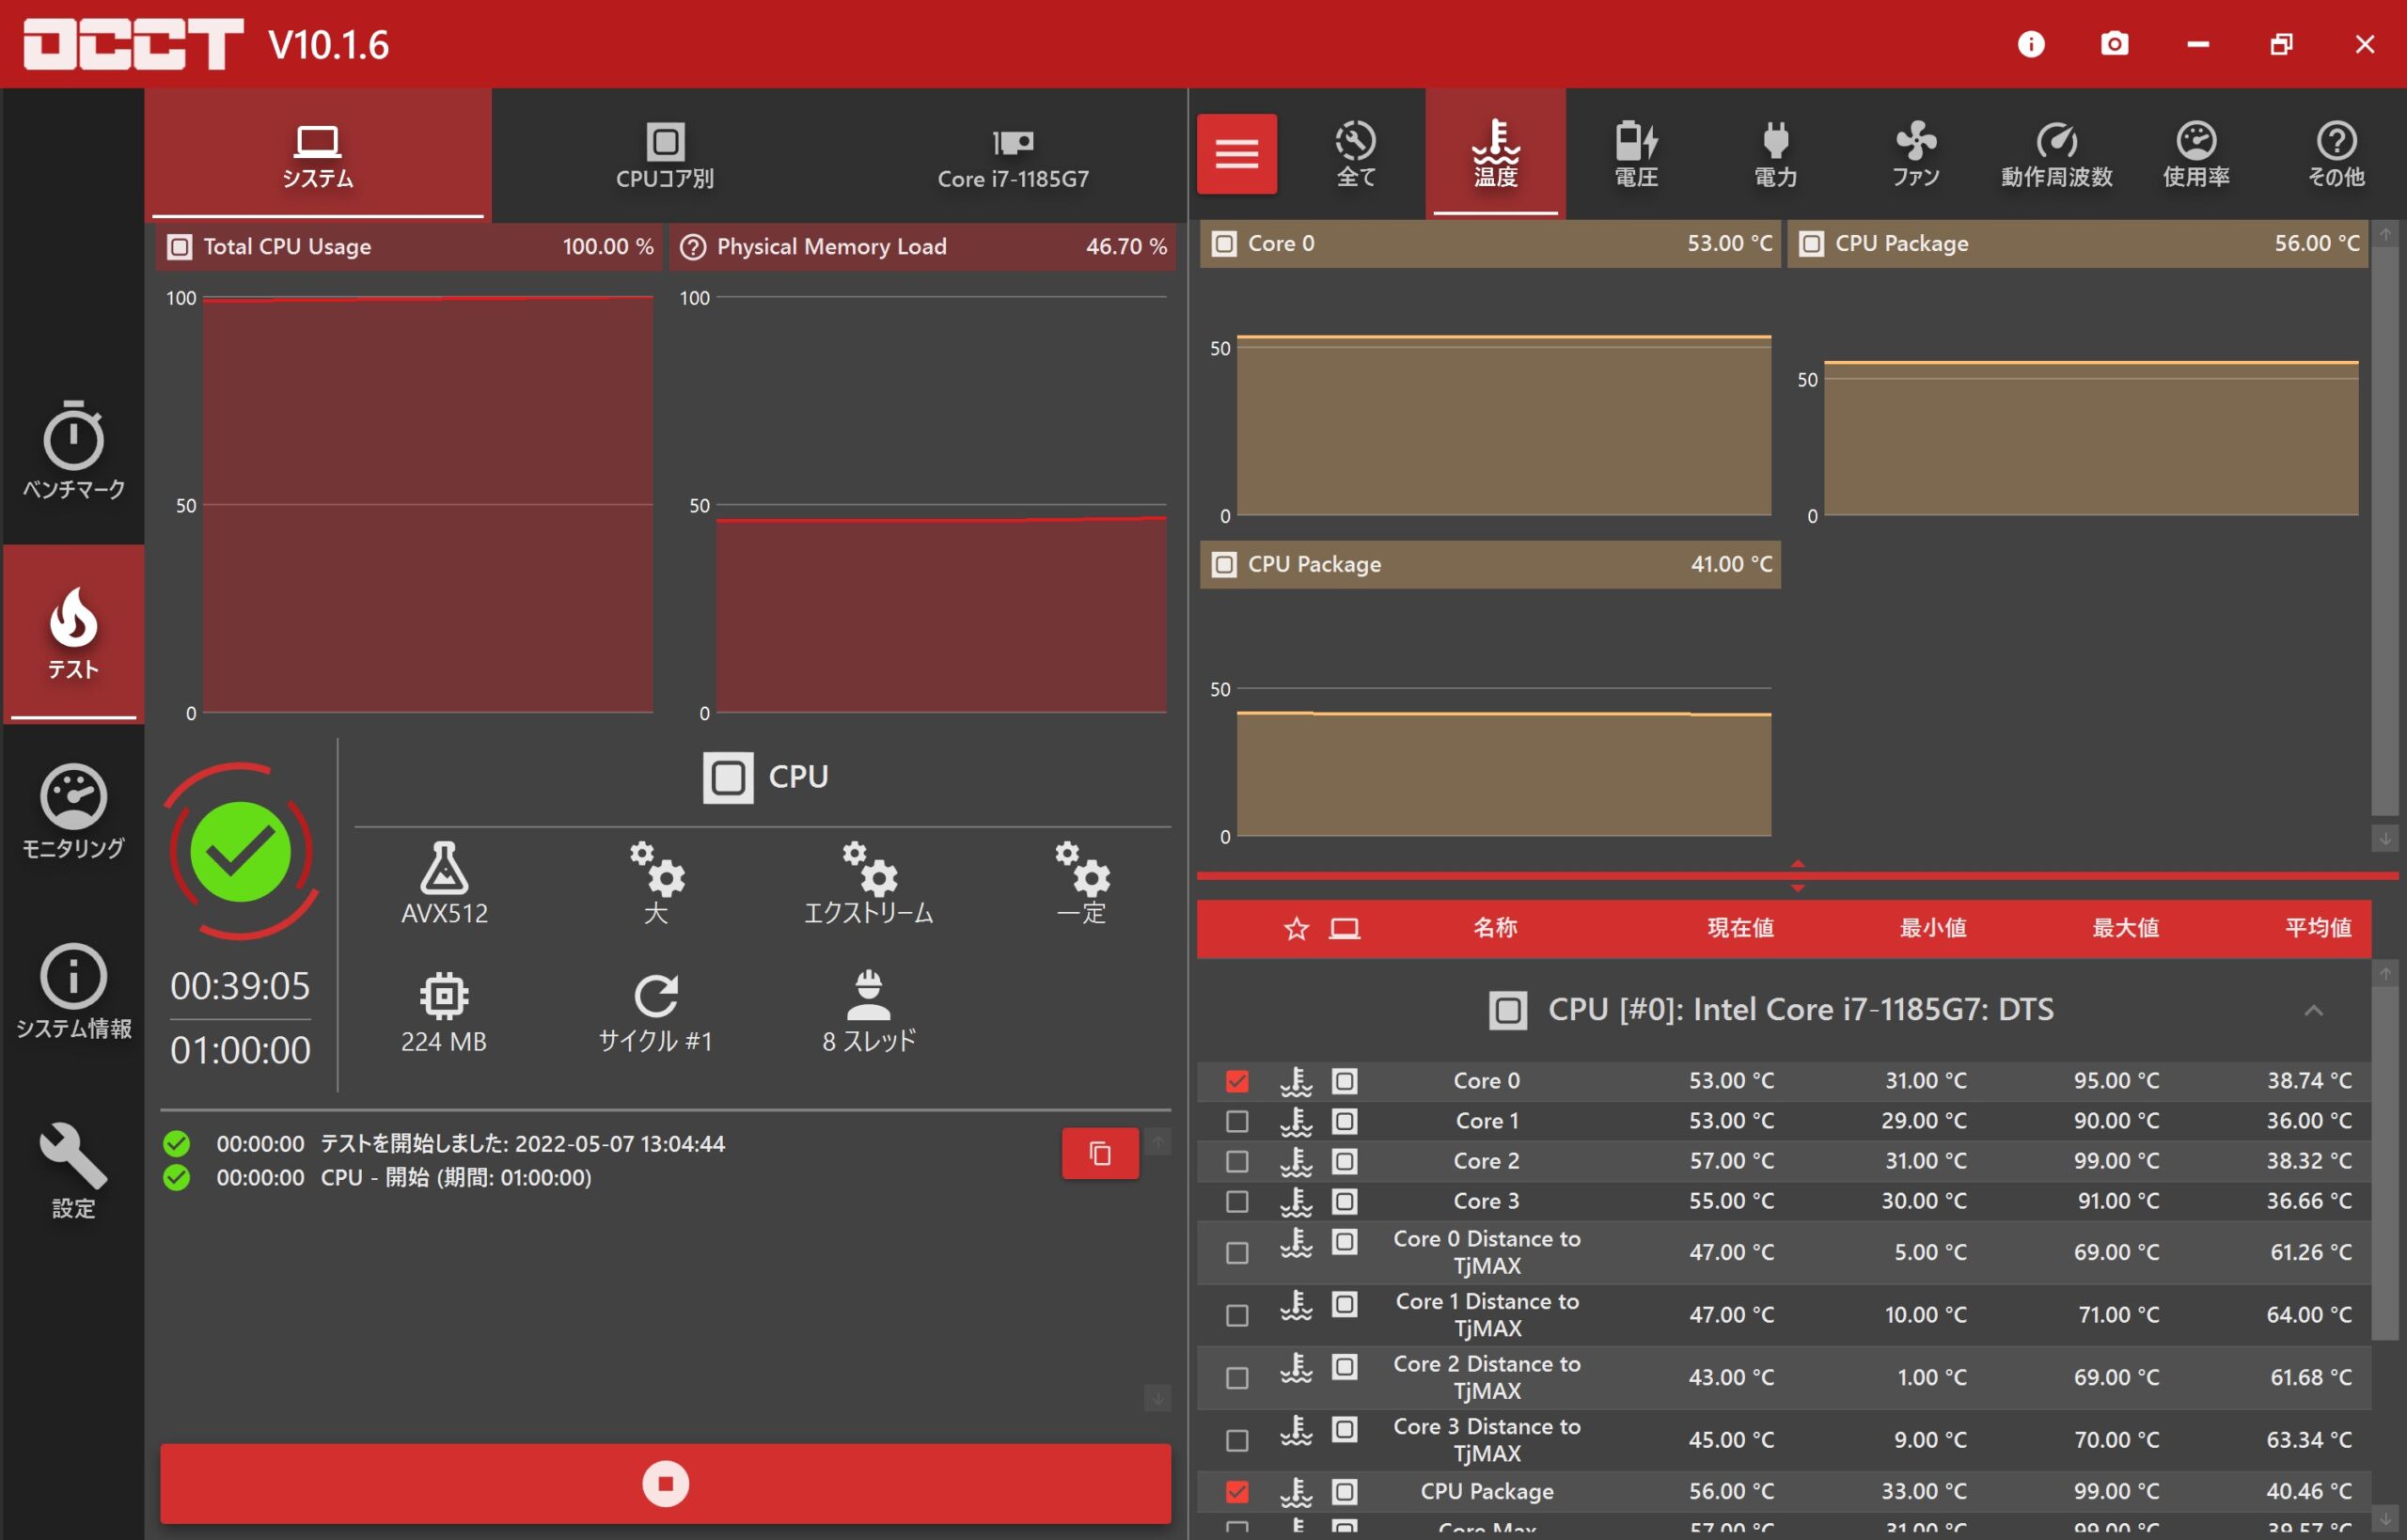Uncheck the Core 0 checkbox
Image resolution: width=2407 pixels, height=1540 pixels.
coord(1237,1081)
